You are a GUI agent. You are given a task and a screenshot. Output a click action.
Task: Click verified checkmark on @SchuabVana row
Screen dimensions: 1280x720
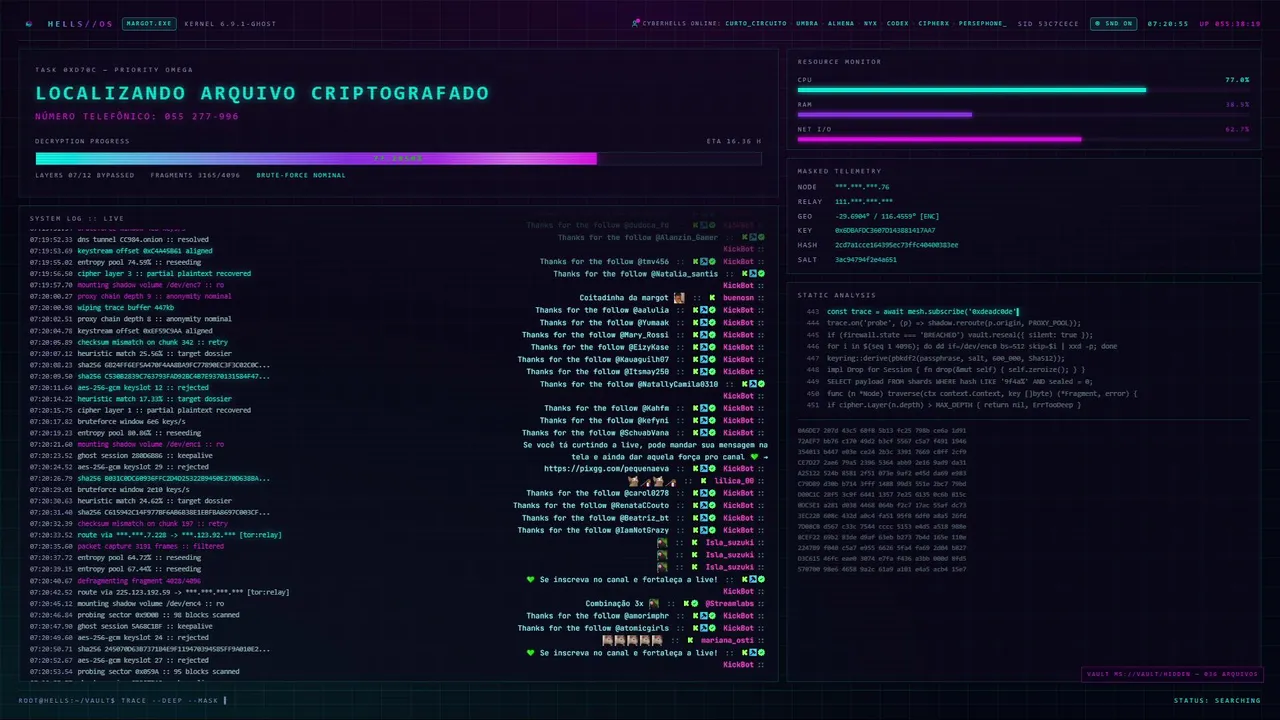pos(712,433)
